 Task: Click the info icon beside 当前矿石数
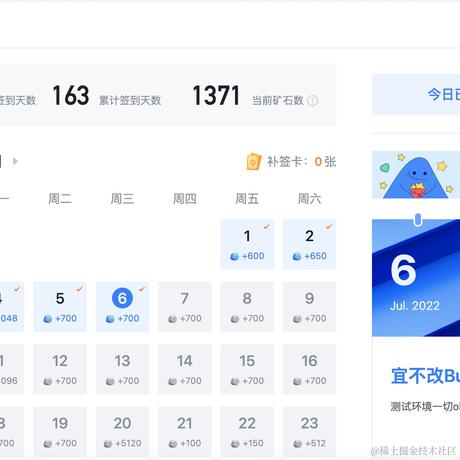point(312,100)
